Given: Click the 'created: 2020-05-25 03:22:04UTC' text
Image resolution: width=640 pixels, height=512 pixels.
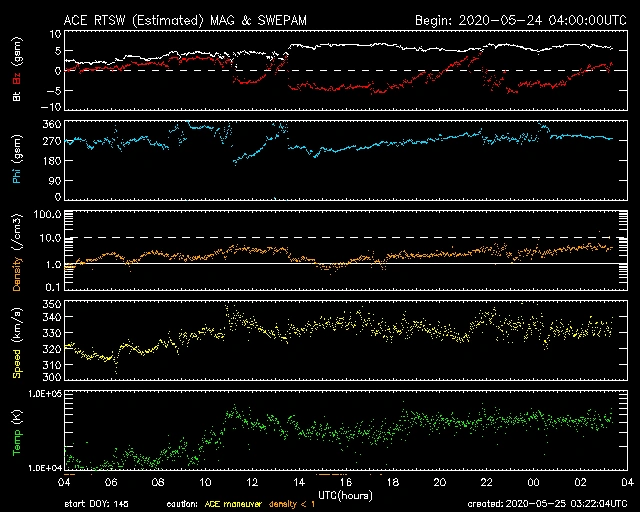Looking at the screenshot, I should click(547, 504).
